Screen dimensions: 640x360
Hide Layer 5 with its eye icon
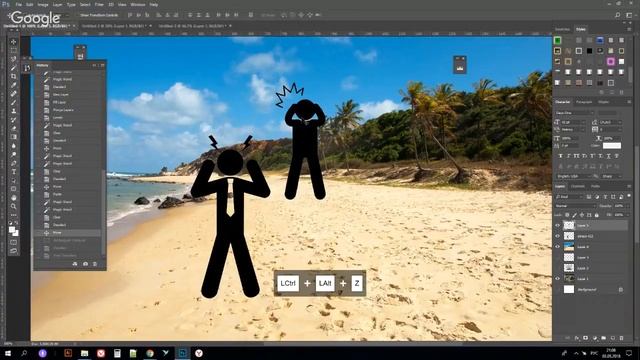[x=558, y=225]
